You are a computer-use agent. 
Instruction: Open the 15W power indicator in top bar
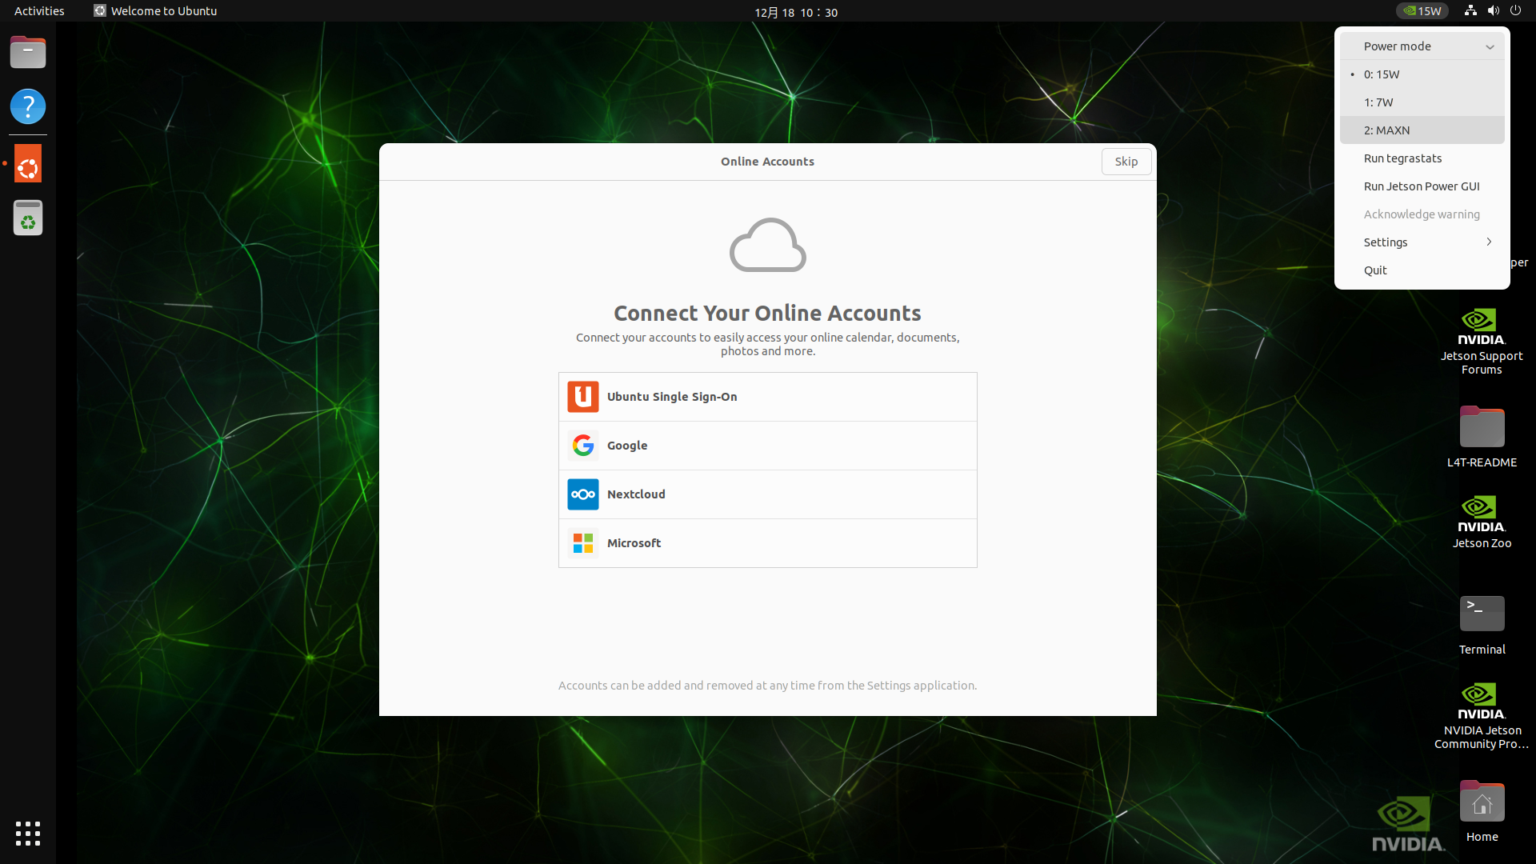coord(1421,11)
